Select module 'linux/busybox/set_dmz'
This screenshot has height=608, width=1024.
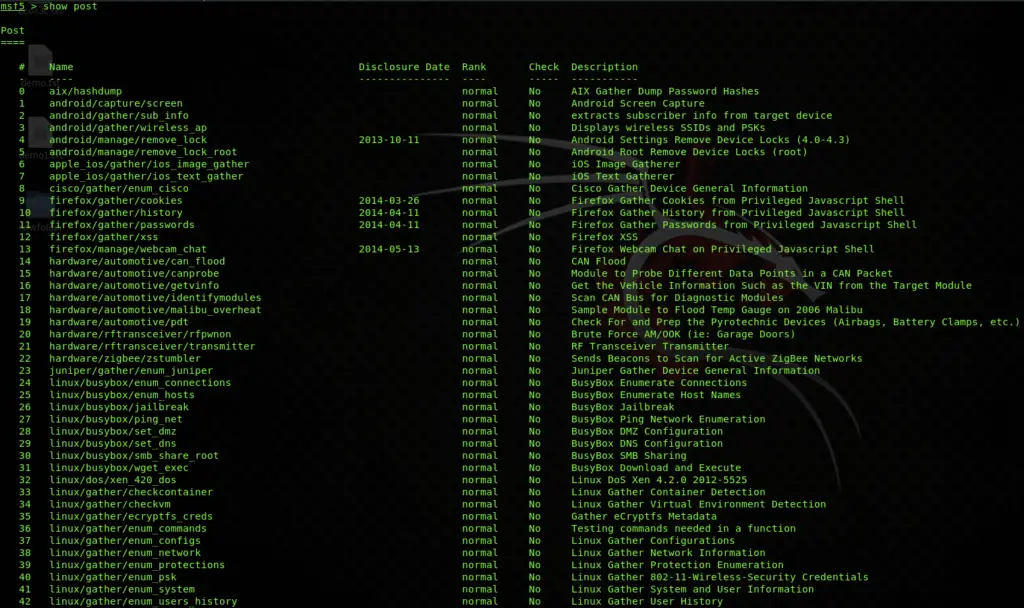coord(113,432)
